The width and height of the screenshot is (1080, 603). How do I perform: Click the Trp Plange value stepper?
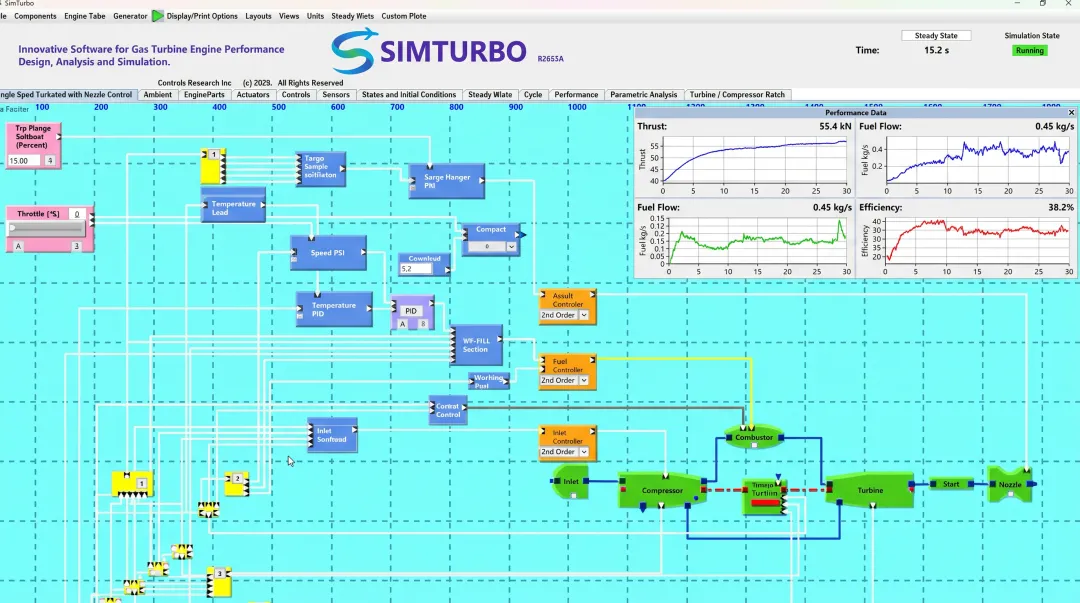[50, 161]
